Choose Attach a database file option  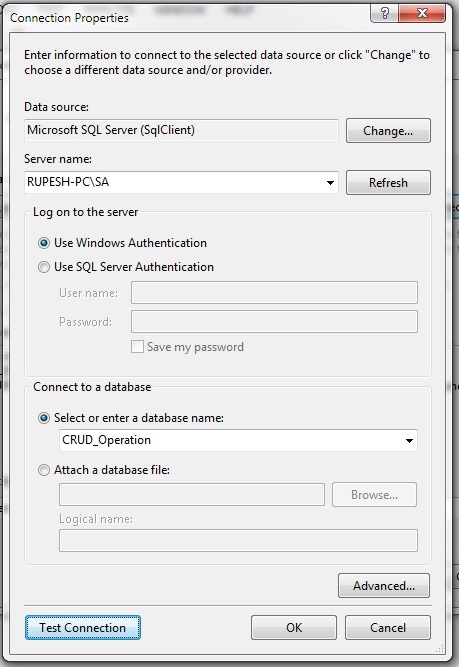[x=43, y=470]
